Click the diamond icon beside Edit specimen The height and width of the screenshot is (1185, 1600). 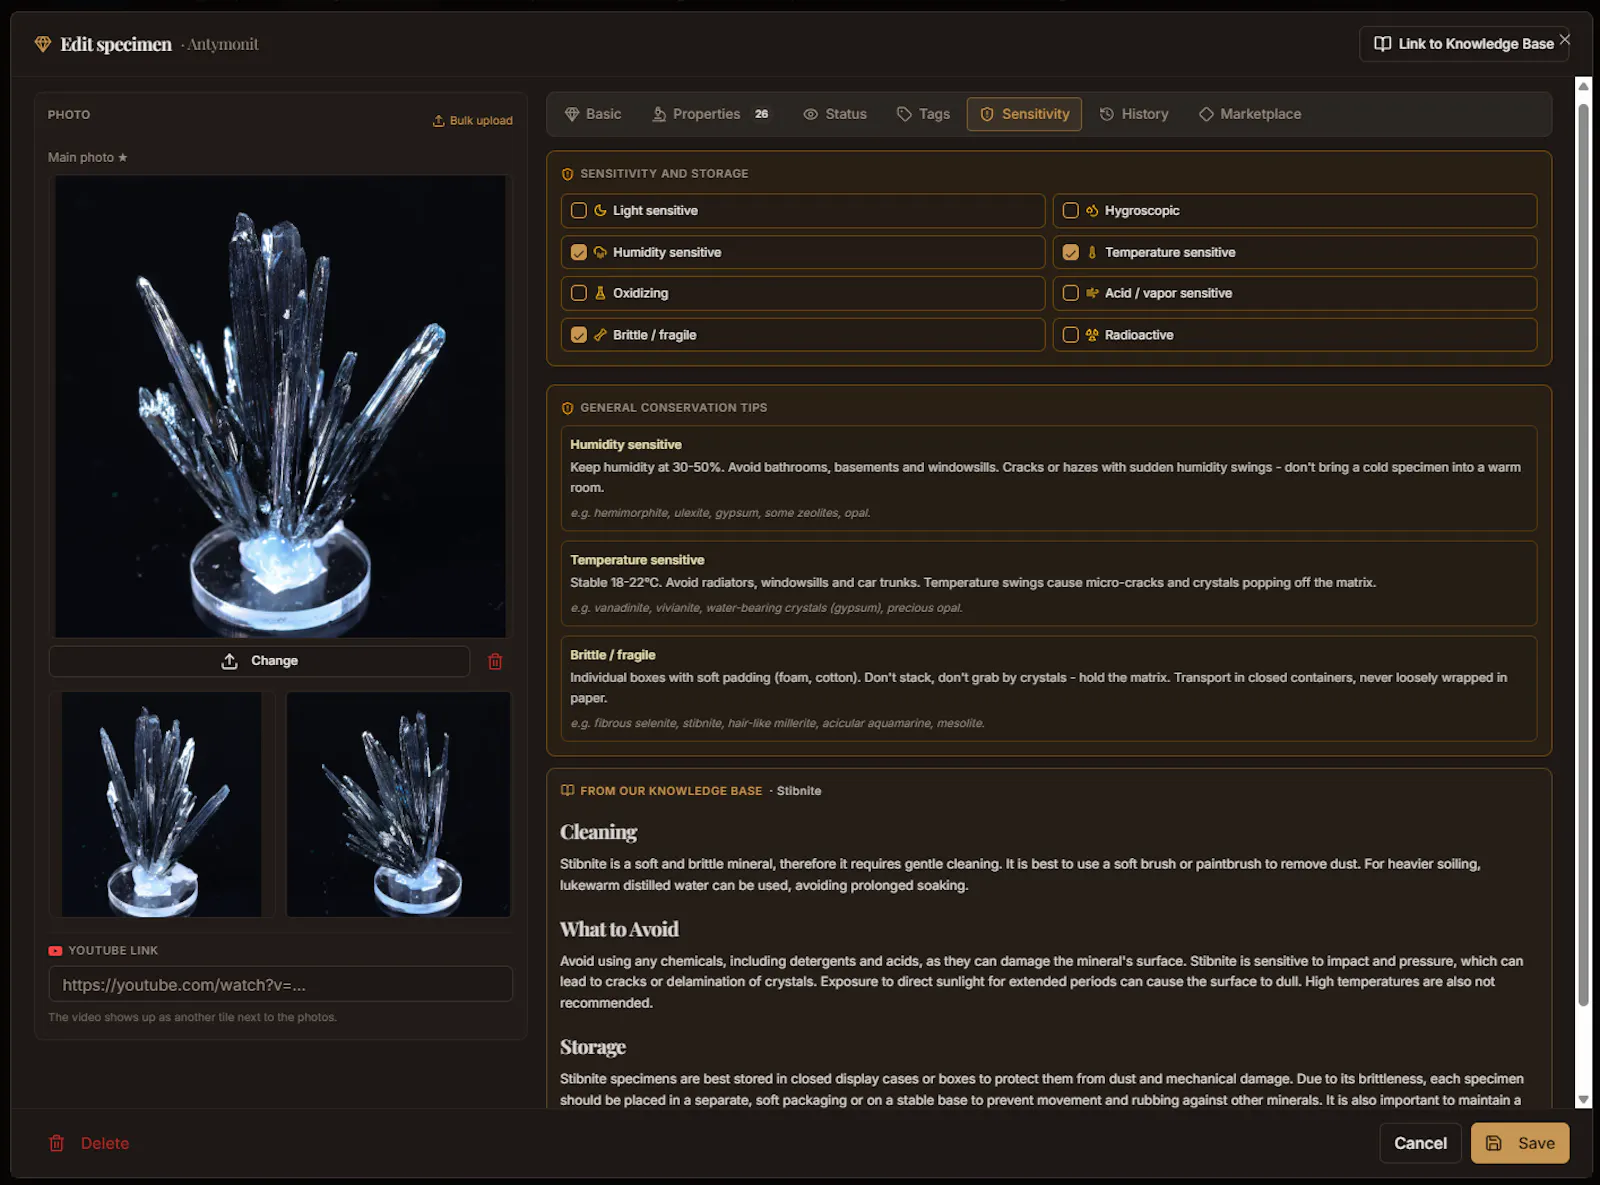coord(43,44)
